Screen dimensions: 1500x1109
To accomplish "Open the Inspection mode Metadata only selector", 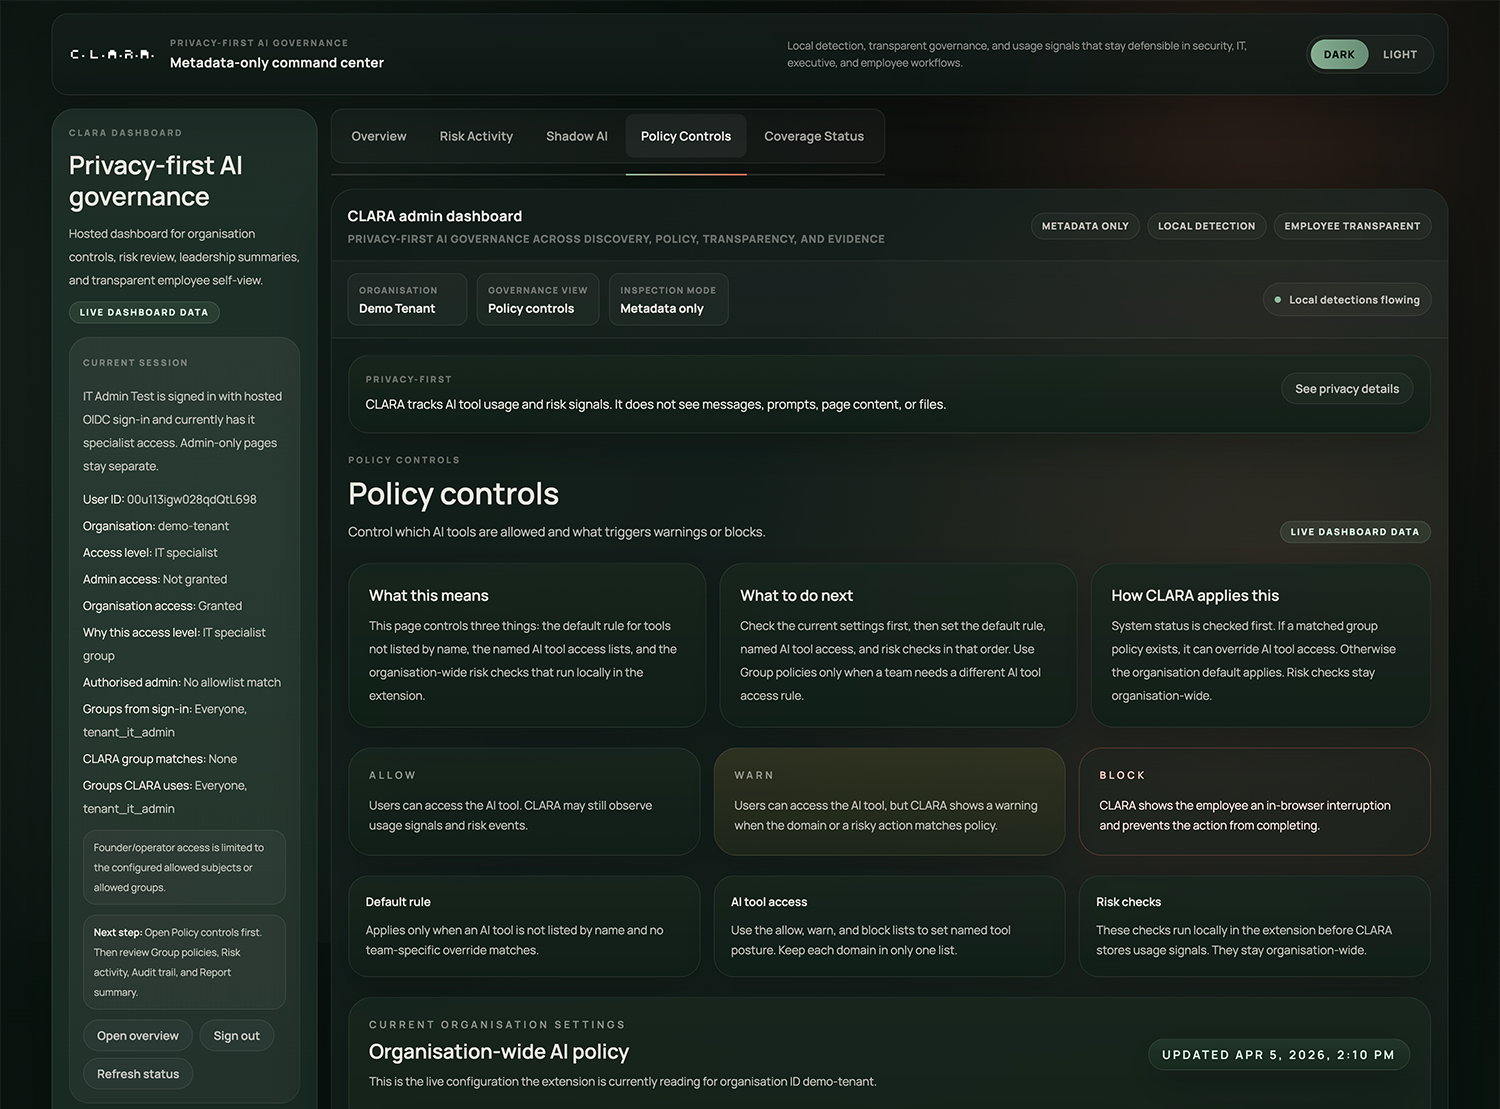I will coord(668,299).
